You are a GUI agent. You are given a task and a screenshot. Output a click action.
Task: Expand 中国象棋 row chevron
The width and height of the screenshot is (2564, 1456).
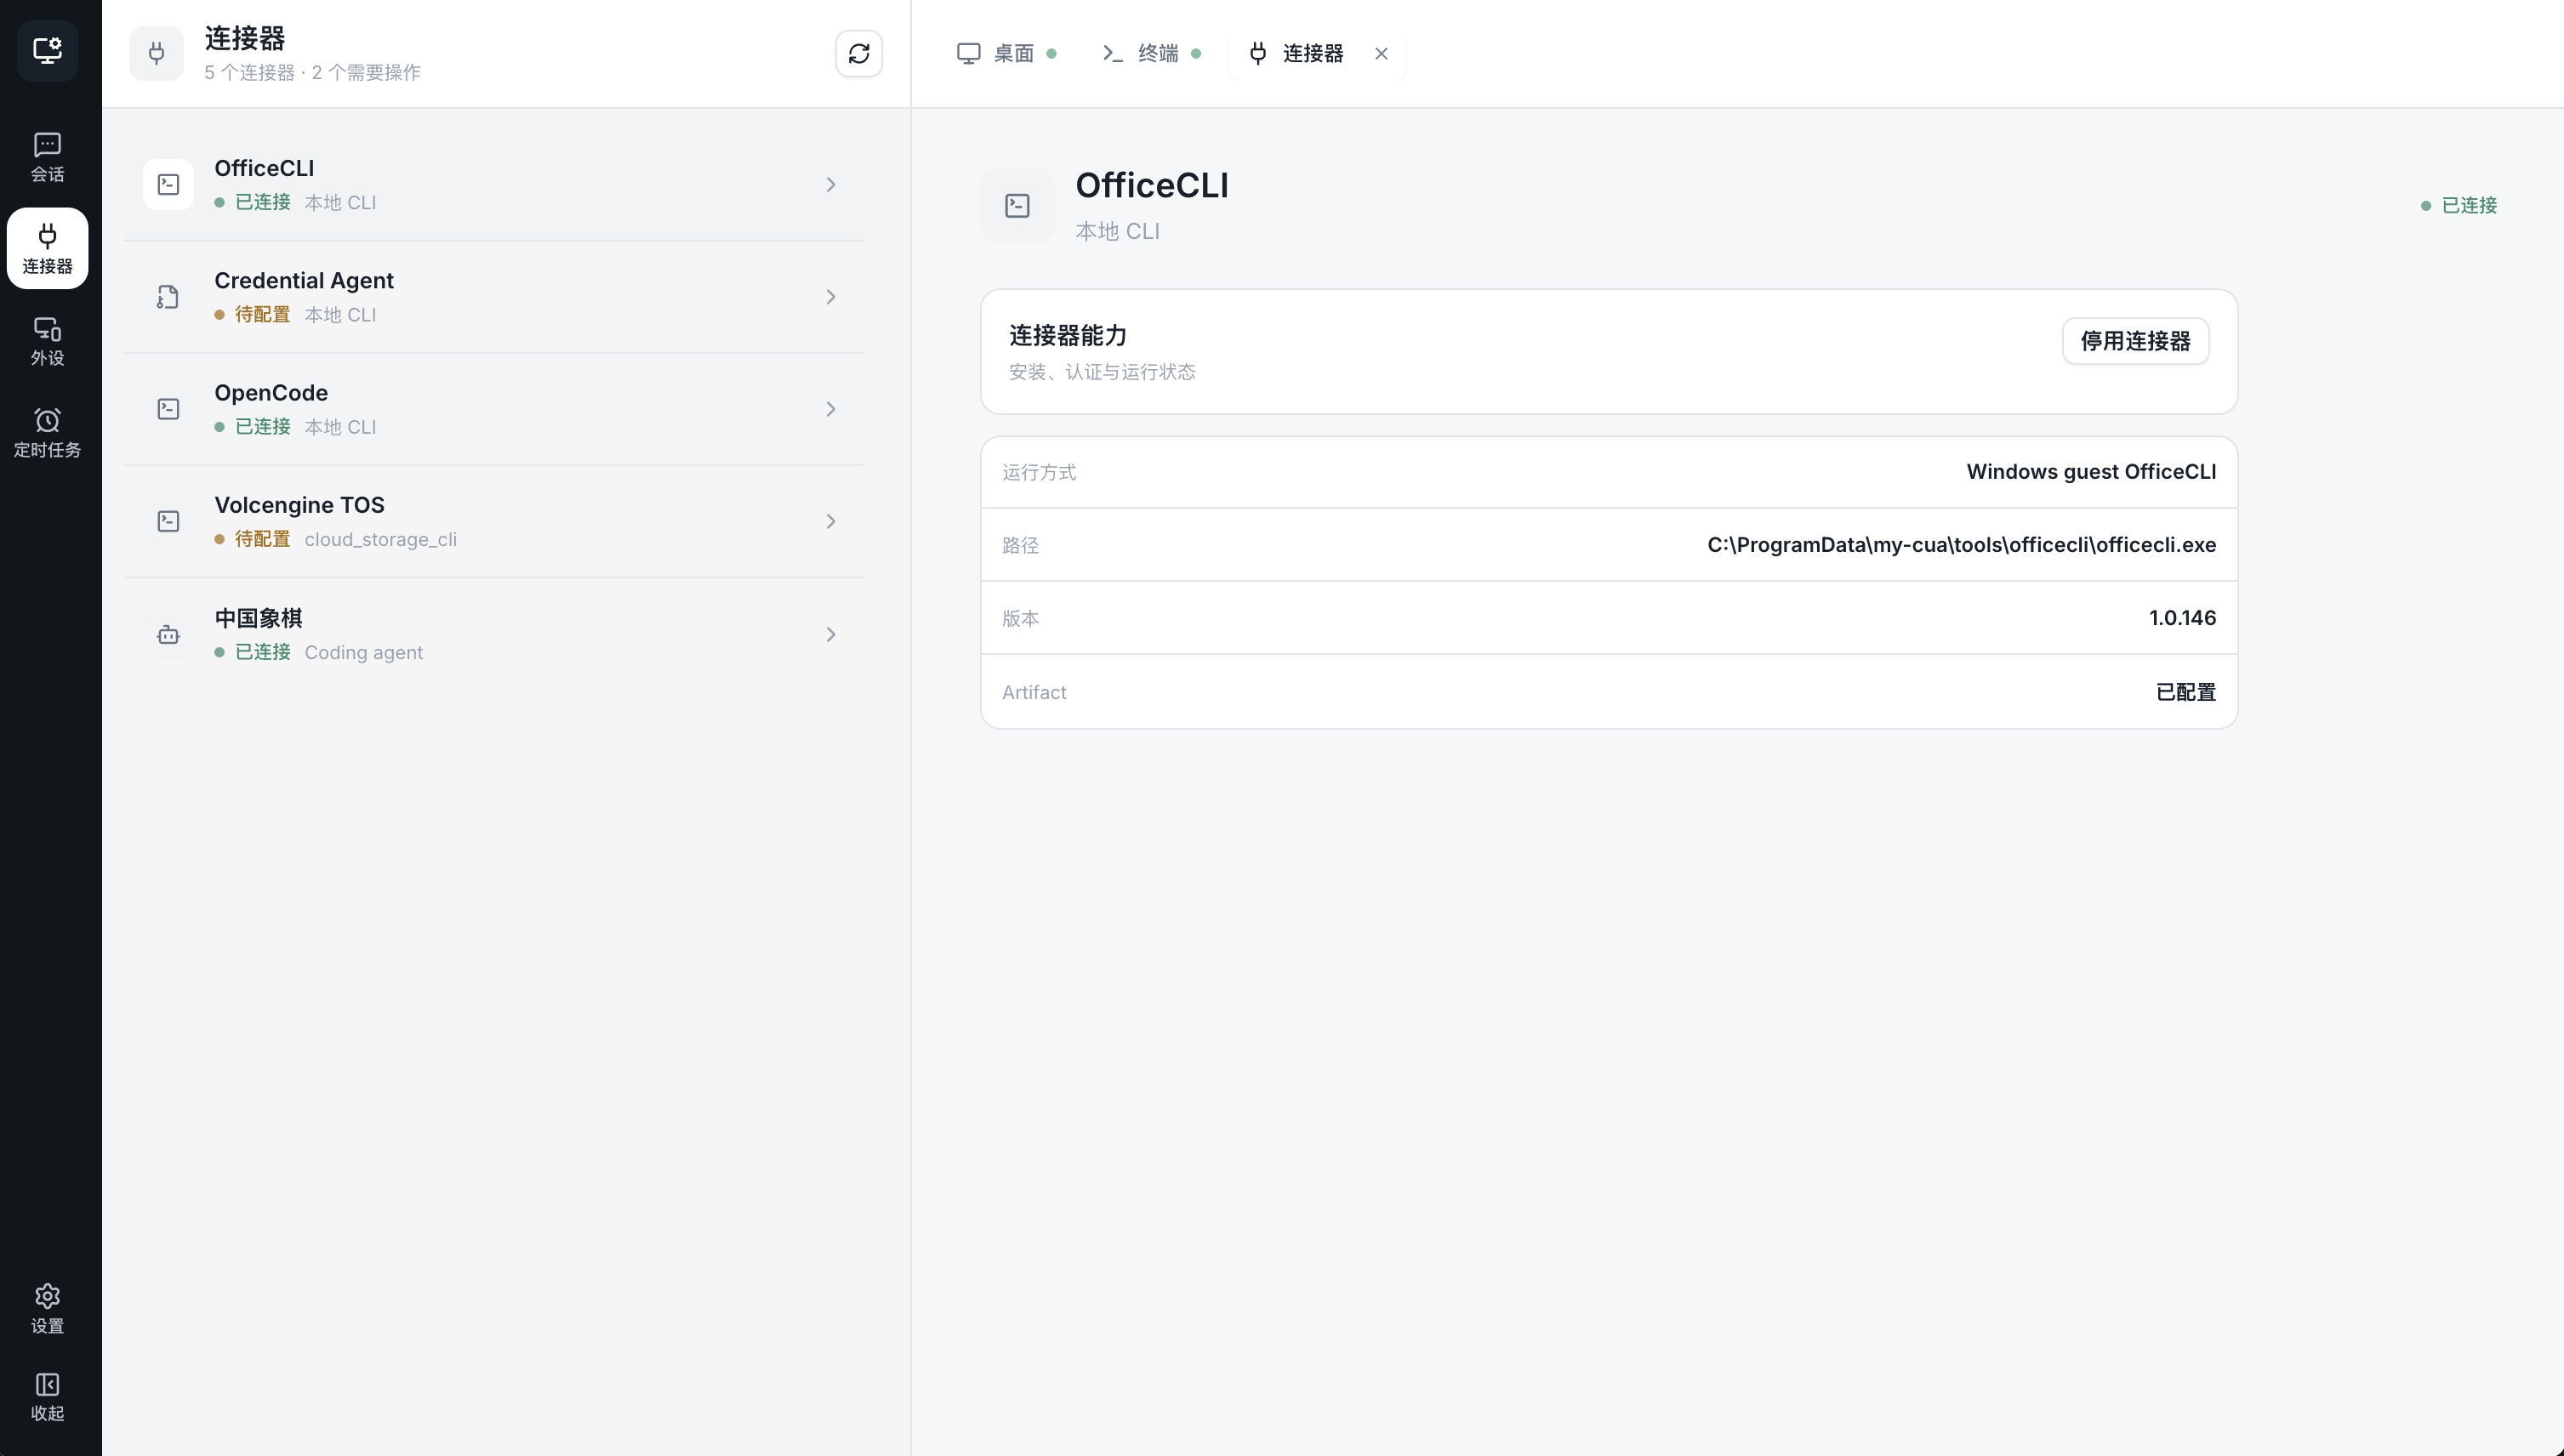coord(831,634)
